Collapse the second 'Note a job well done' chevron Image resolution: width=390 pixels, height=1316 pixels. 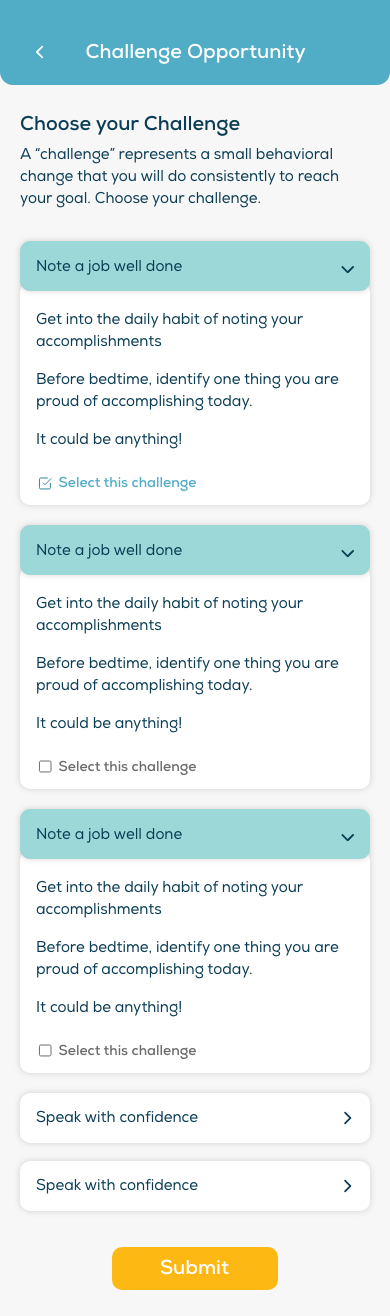tap(347, 553)
